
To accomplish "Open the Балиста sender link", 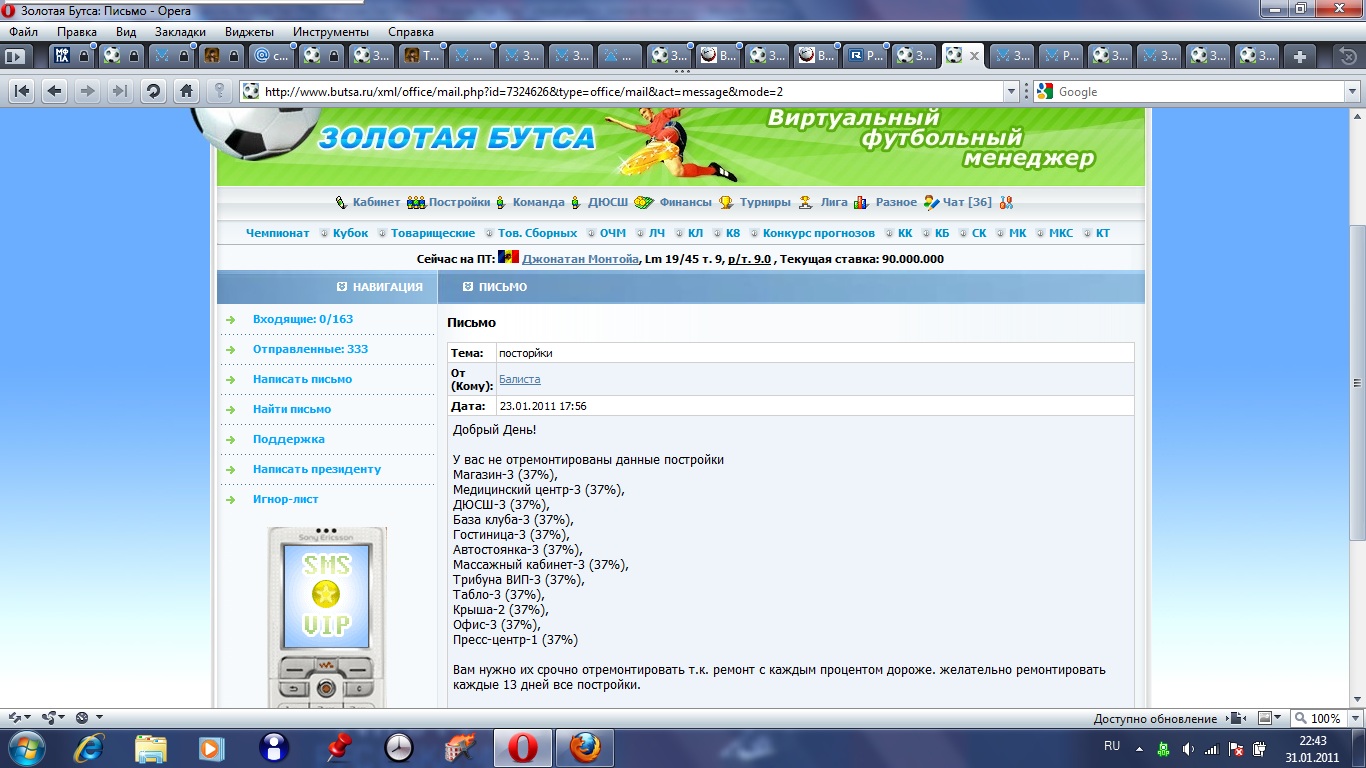I will (519, 379).
